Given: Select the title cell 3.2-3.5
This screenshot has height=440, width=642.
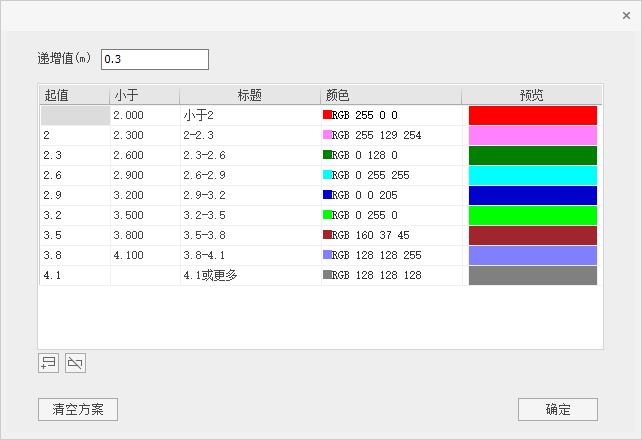Looking at the screenshot, I should tap(249, 215).
